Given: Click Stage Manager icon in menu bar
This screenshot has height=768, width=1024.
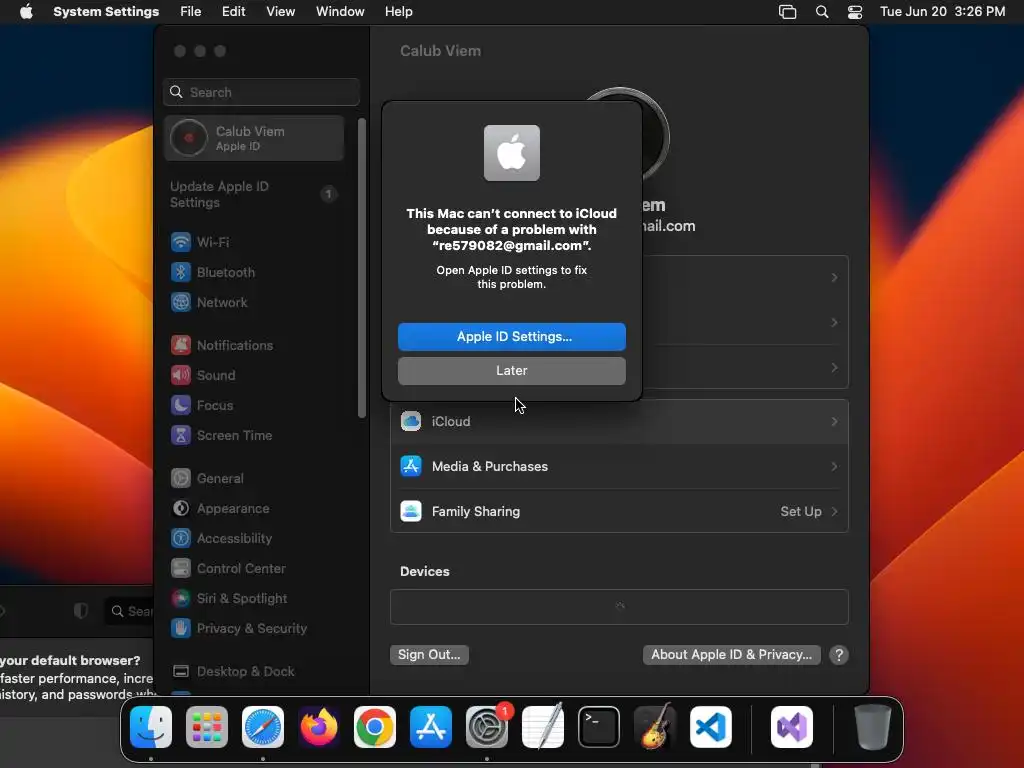Looking at the screenshot, I should tap(788, 12).
